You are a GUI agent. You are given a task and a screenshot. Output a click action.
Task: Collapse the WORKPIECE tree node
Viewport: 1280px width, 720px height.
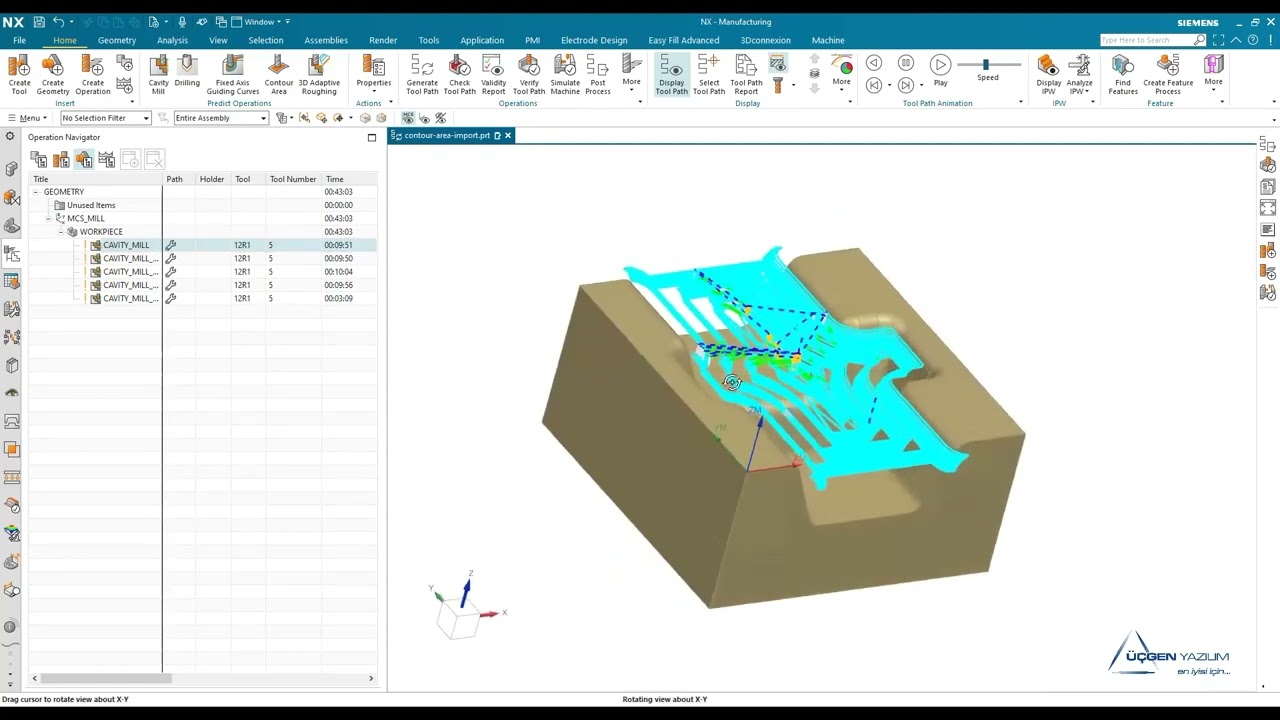[61, 232]
